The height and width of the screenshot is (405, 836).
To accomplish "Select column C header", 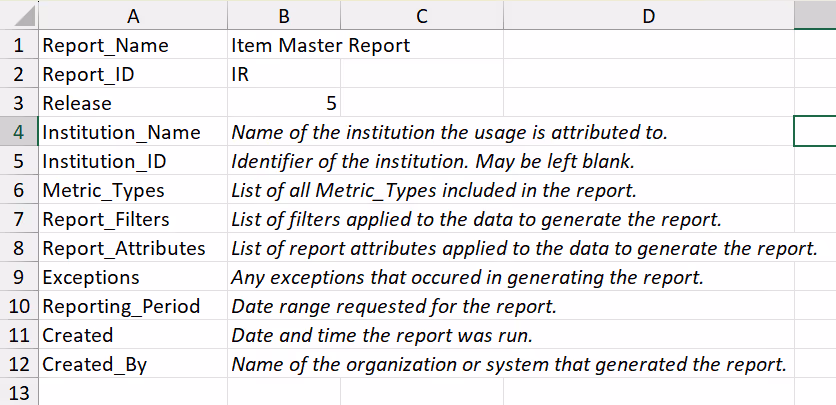I will tap(422, 16).
